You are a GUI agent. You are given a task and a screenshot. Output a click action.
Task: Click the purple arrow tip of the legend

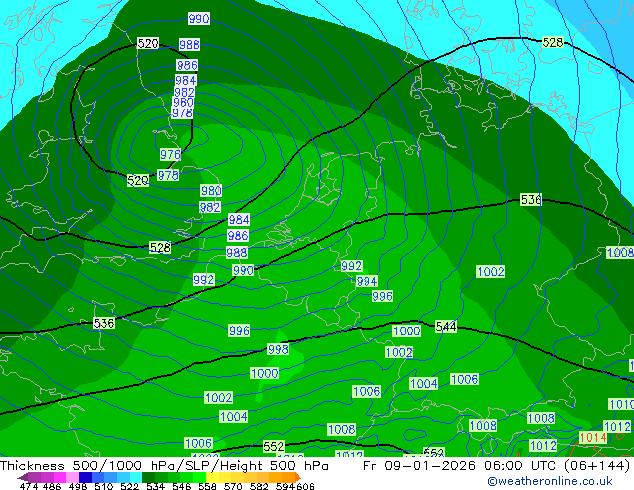click(x=22, y=477)
